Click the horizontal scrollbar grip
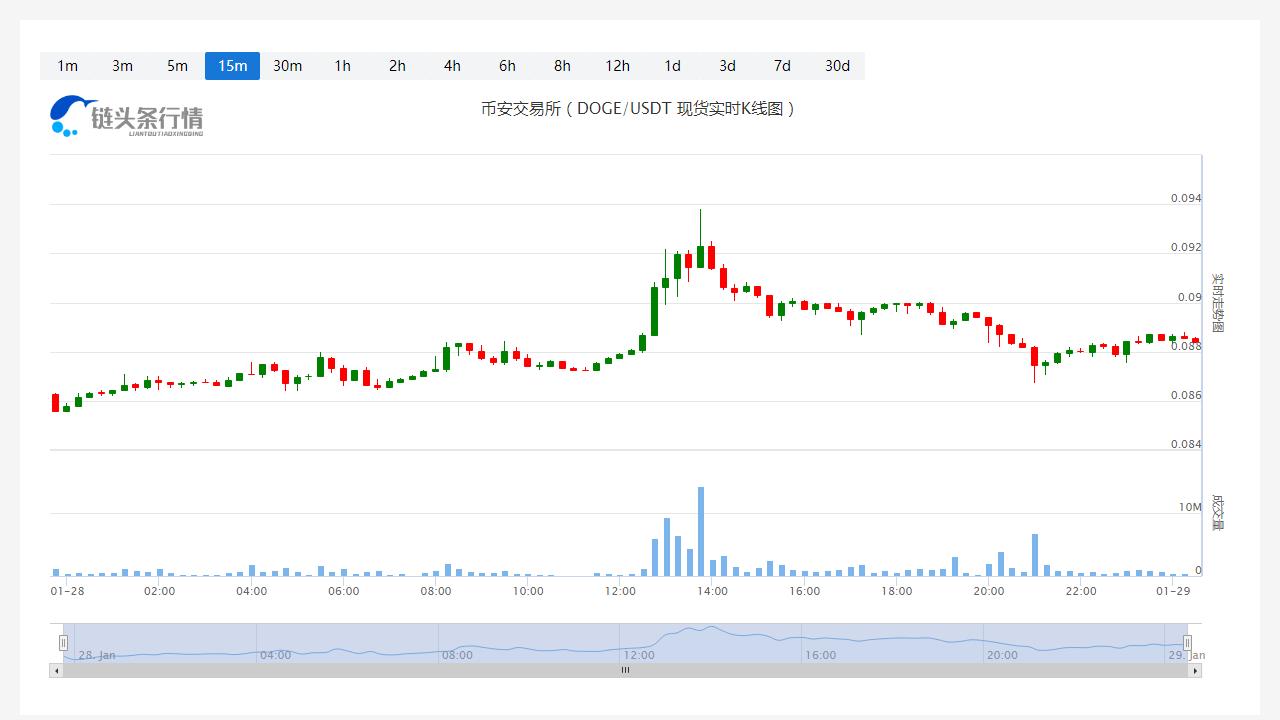 tap(625, 671)
